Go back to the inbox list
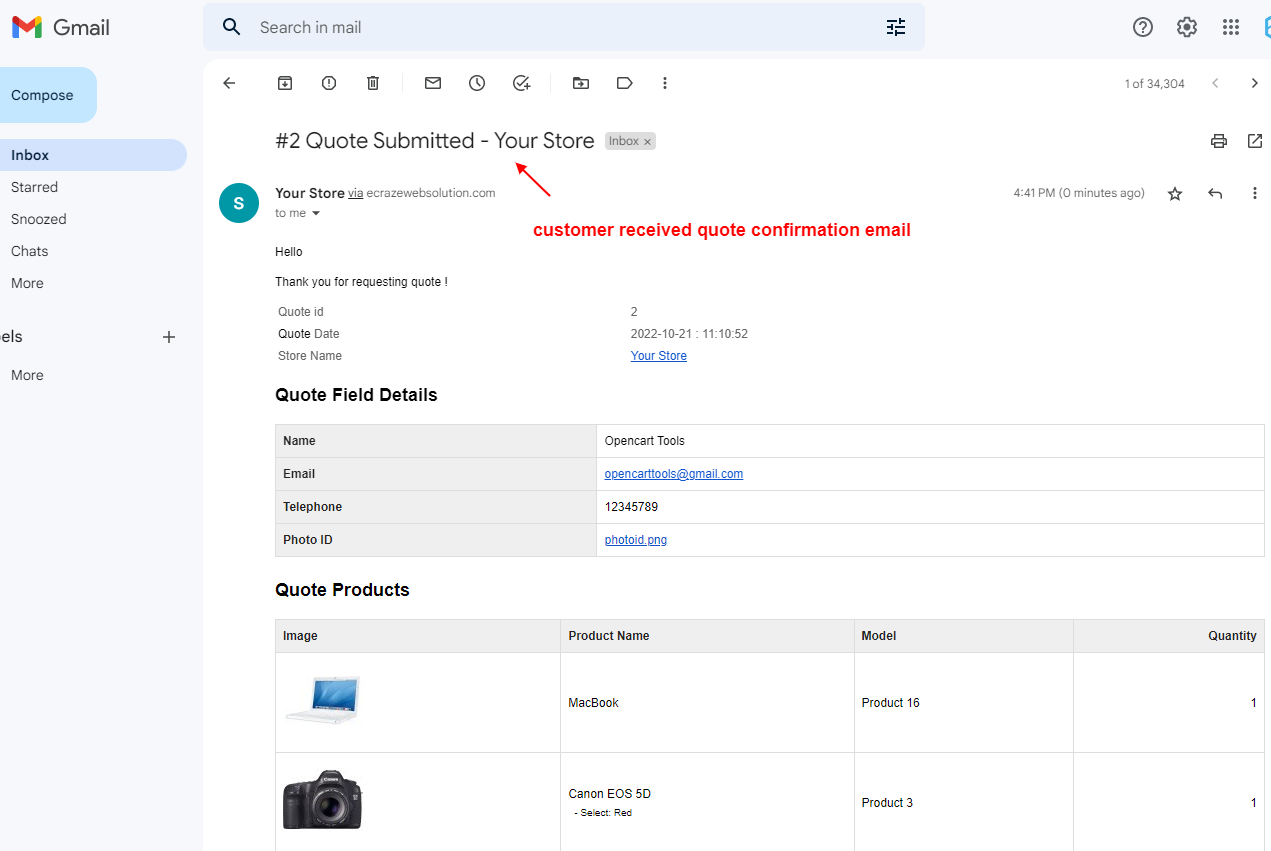Viewport: 1271px width, 851px height. (229, 83)
